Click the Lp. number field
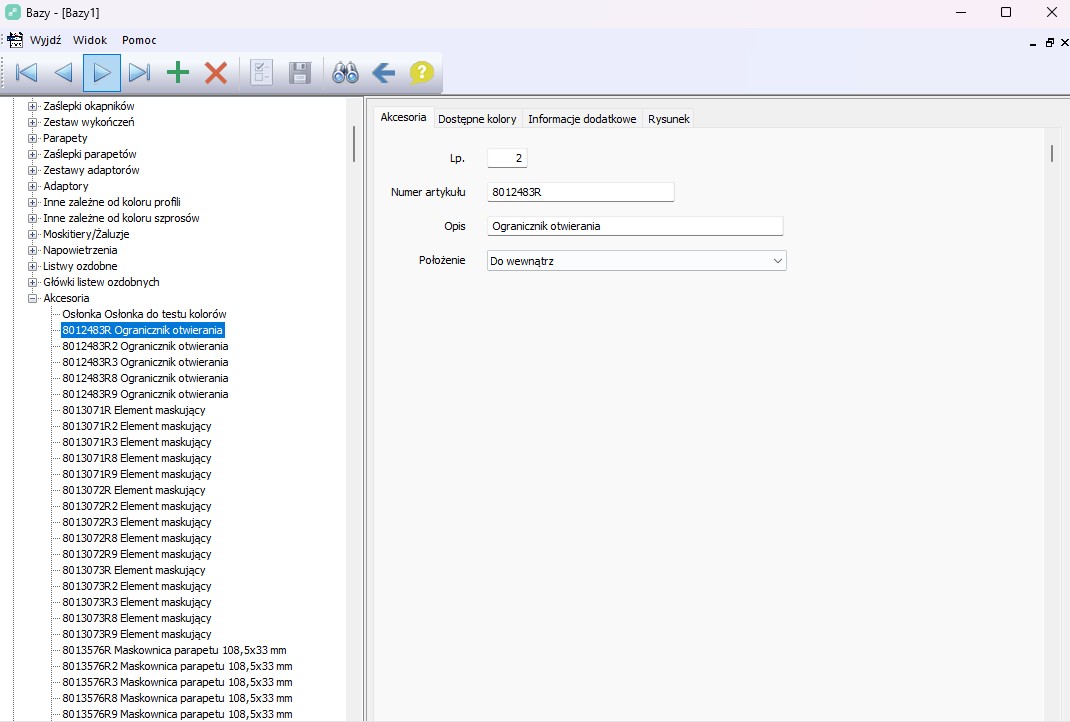 [507, 158]
